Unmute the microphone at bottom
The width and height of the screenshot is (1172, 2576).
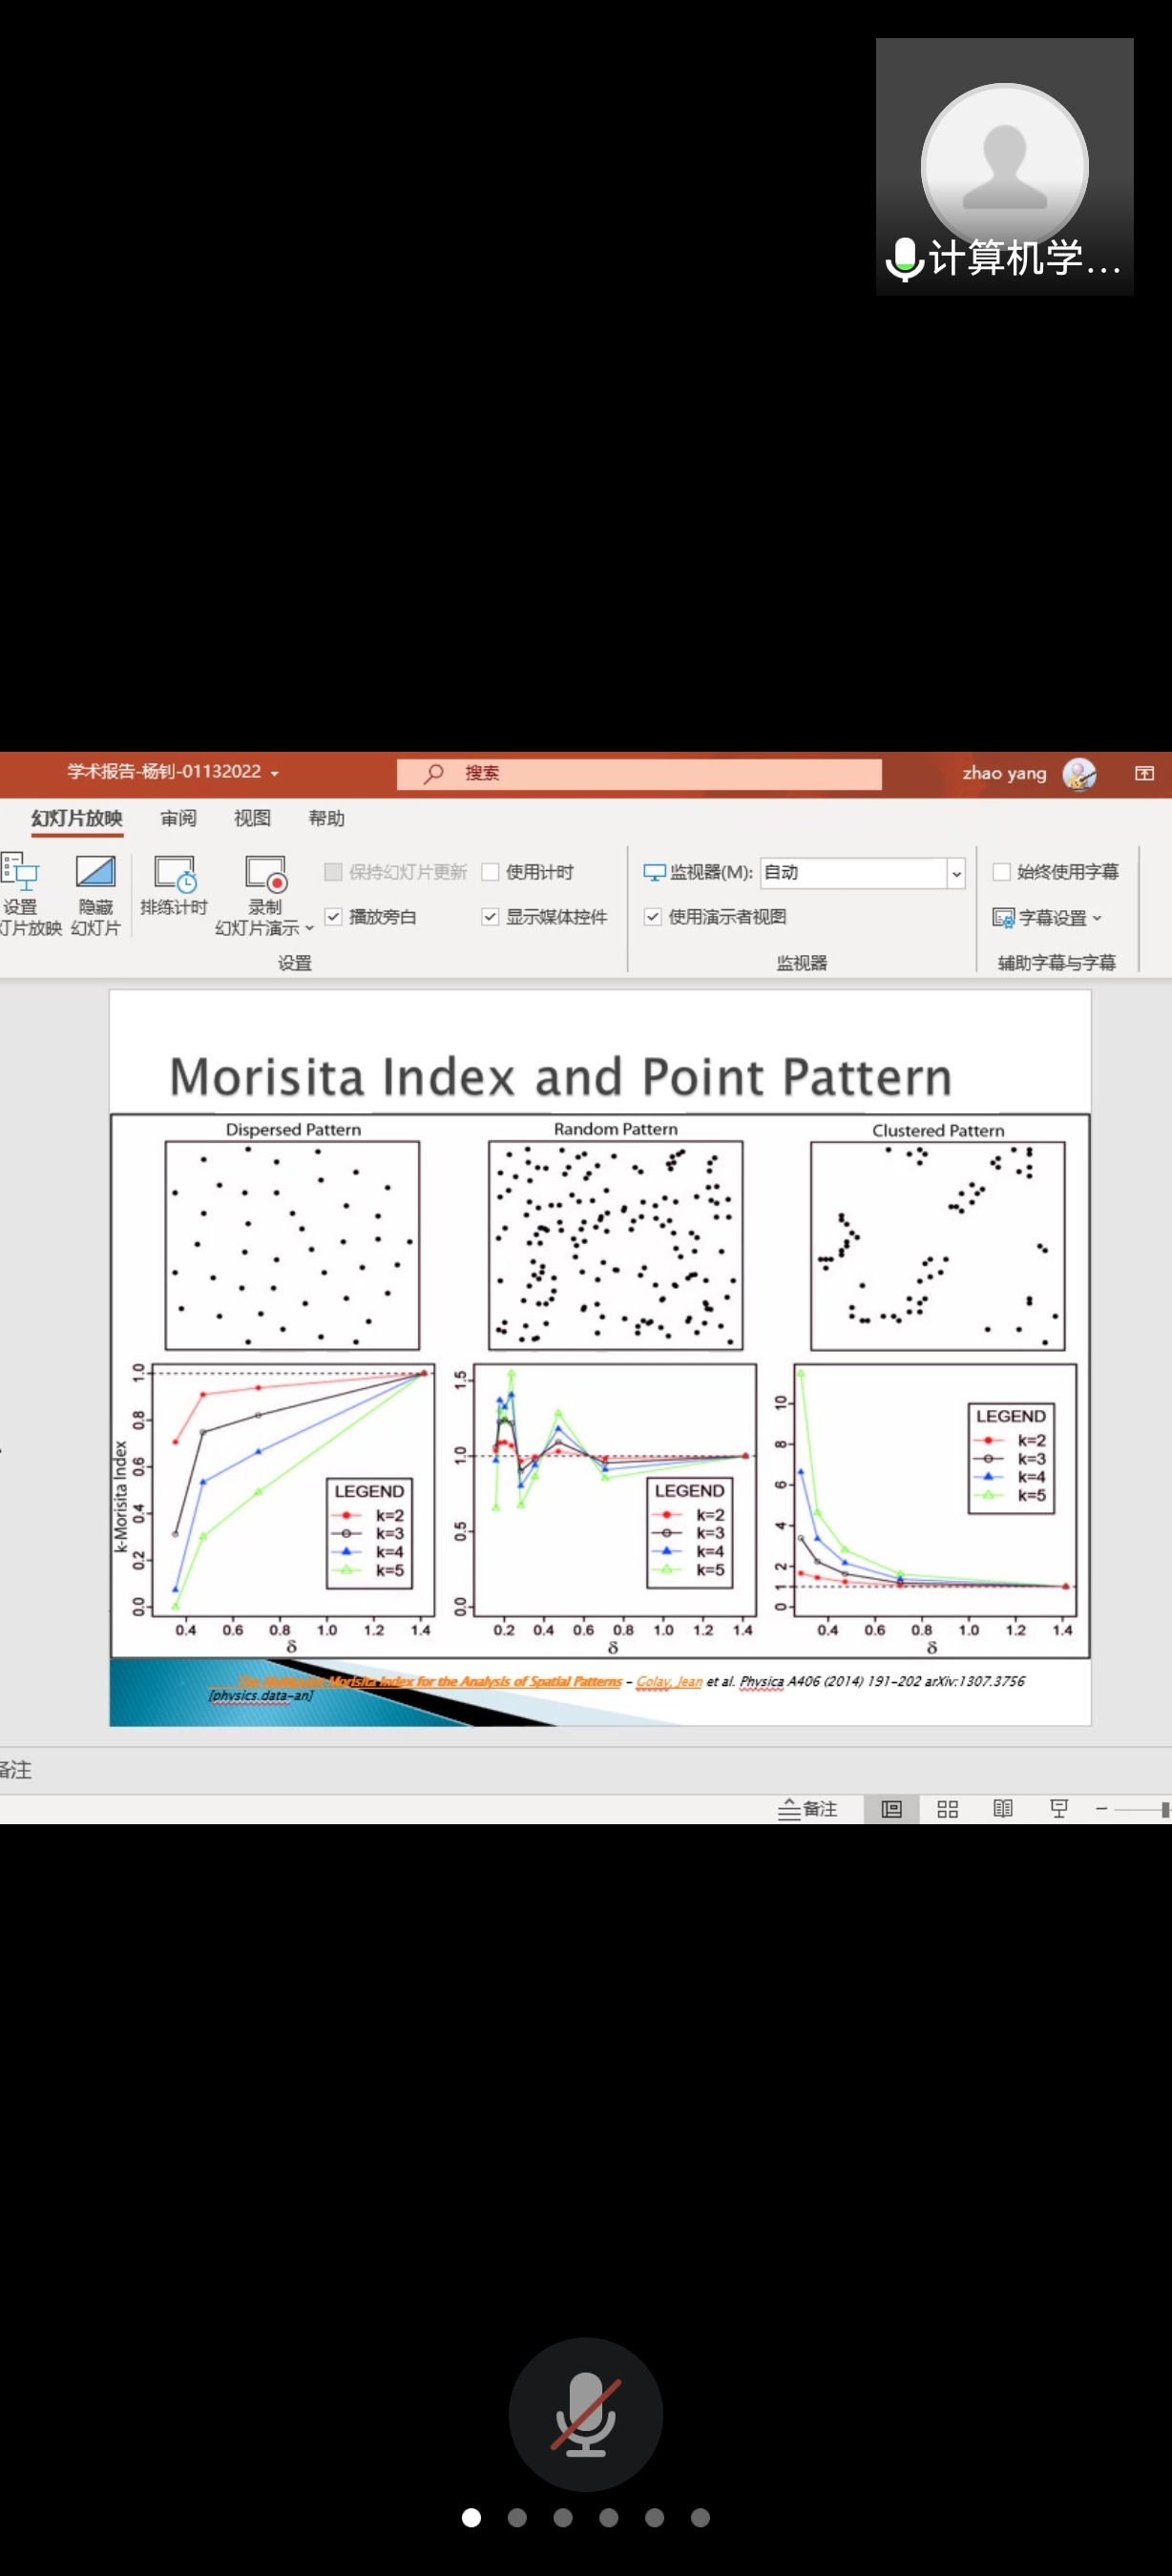tap(585, 2413)
